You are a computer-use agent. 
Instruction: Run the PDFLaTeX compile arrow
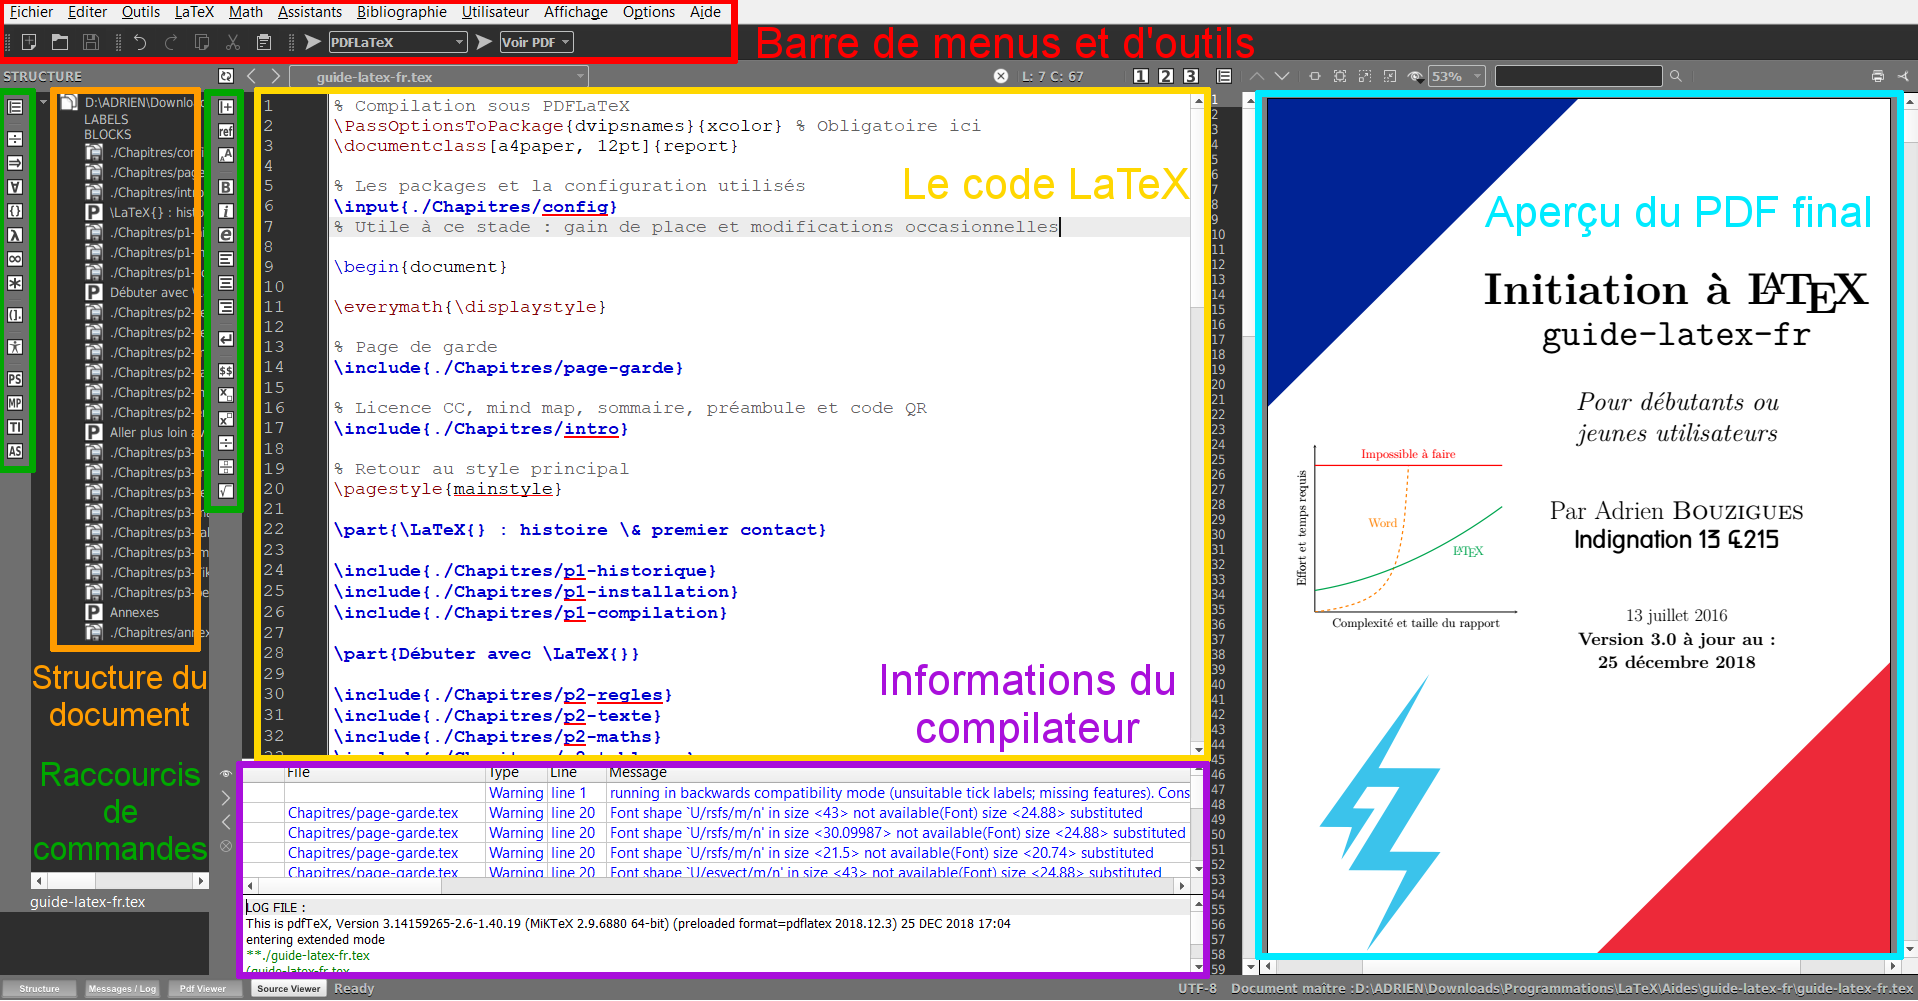click(x=312, y=42)
